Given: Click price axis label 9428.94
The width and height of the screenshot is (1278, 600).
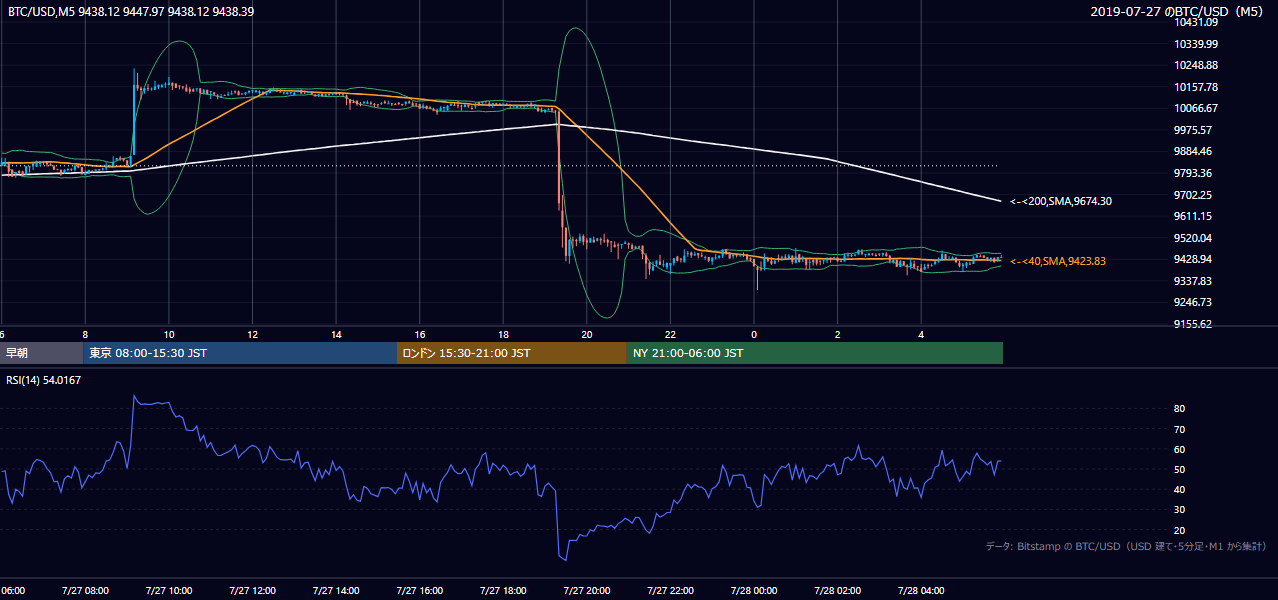Looking at the screenshot, I should pyautogui.click(x=1194, y=259).
